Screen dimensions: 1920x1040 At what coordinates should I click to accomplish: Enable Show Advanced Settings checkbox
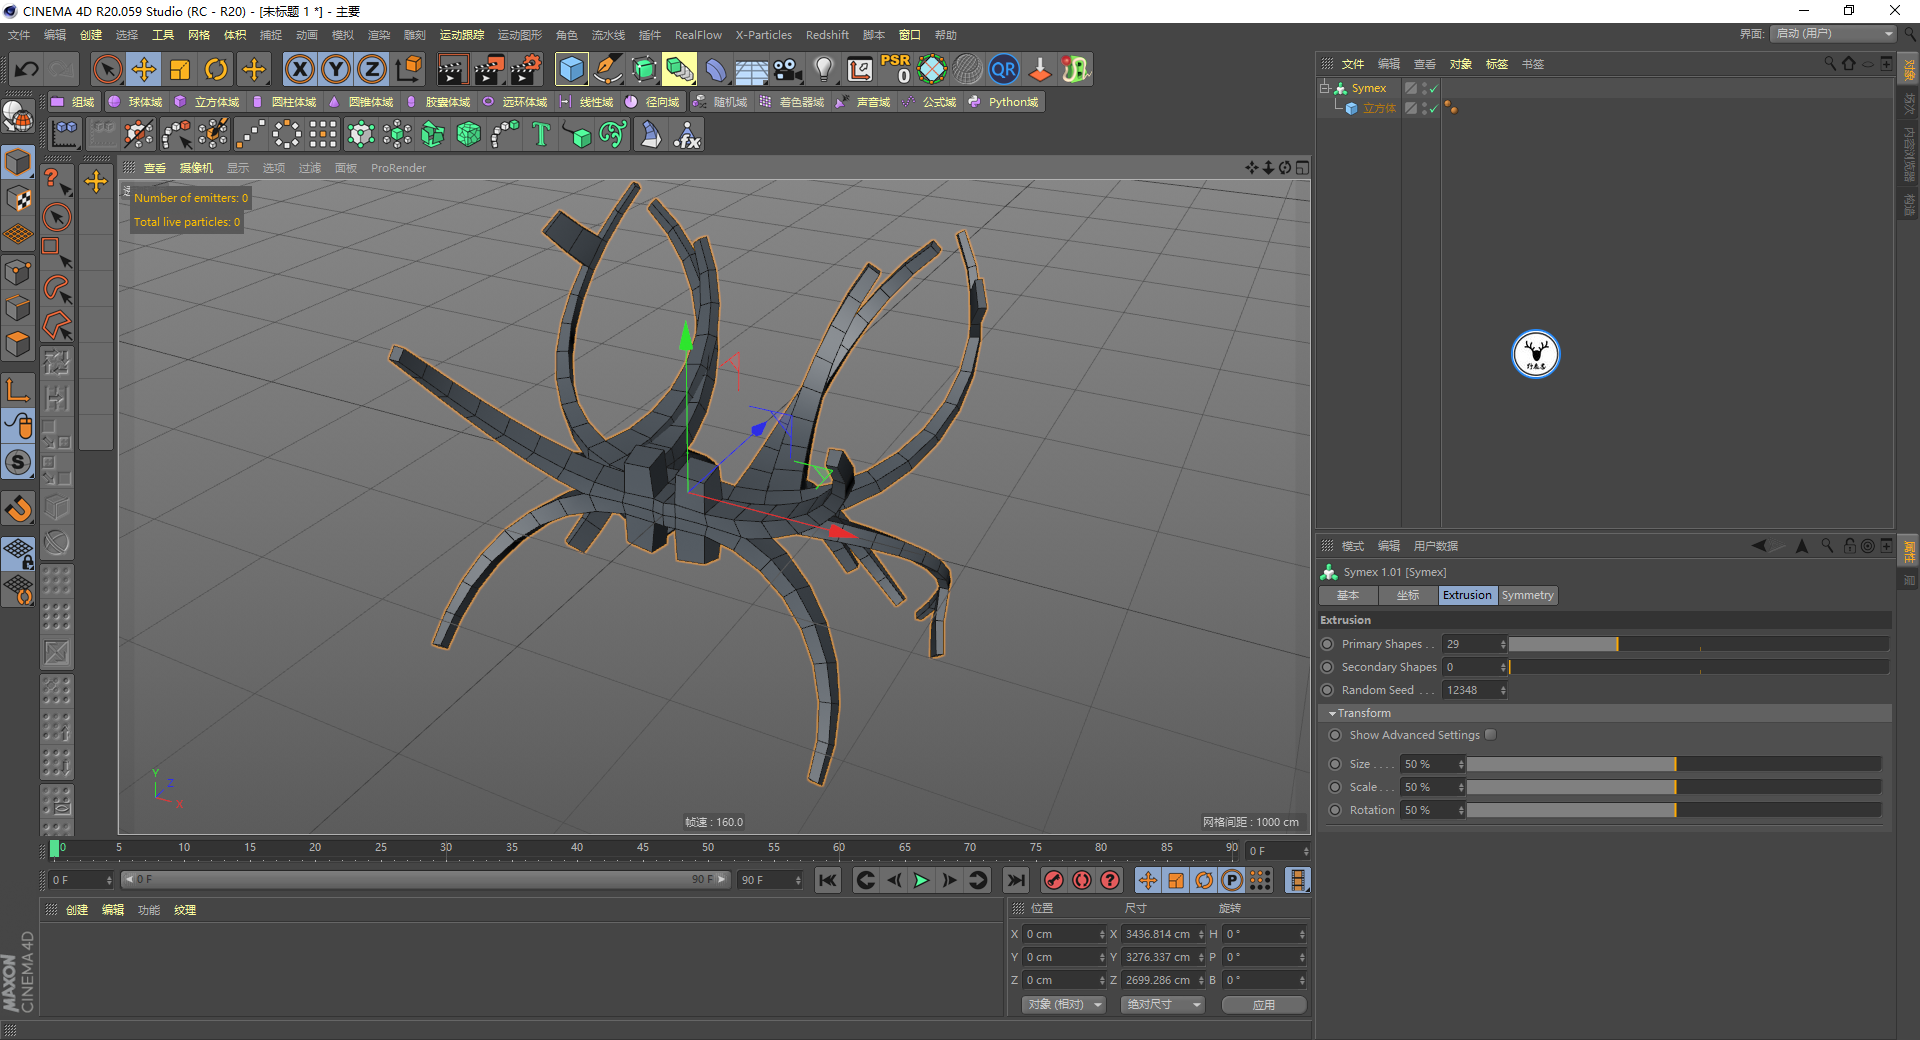1491,735
